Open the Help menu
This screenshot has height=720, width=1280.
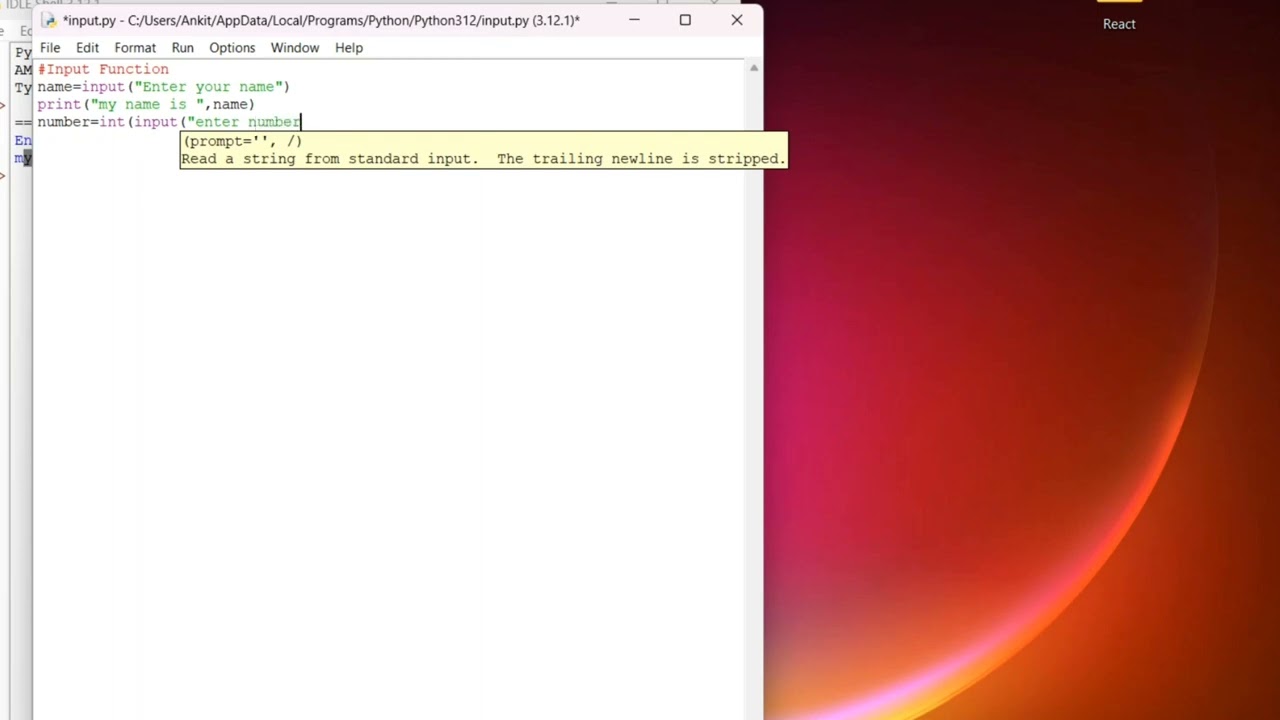pyautogui.click(x=349, y=48)
